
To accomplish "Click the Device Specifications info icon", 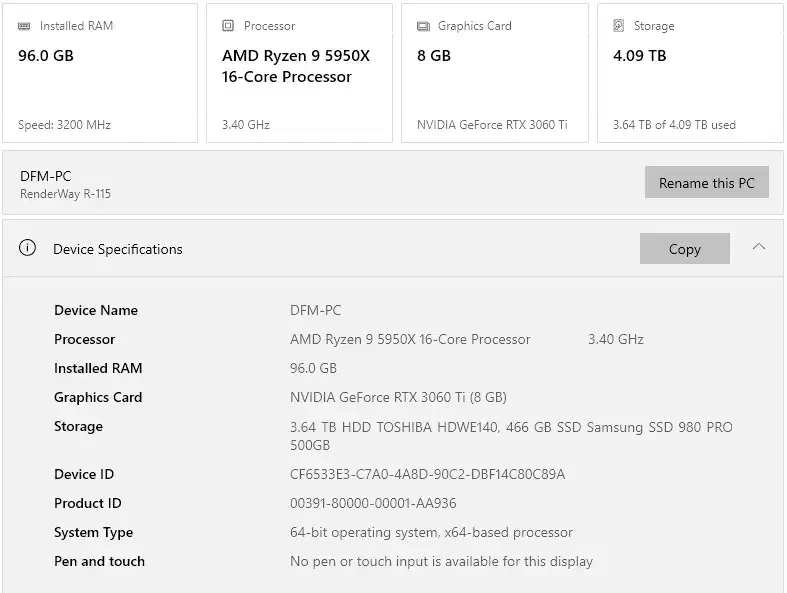I will 27,249.
